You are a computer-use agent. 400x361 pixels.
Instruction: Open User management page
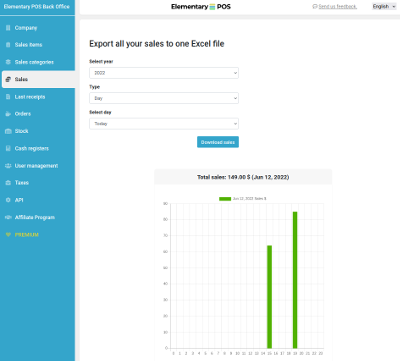click(37, 166)
